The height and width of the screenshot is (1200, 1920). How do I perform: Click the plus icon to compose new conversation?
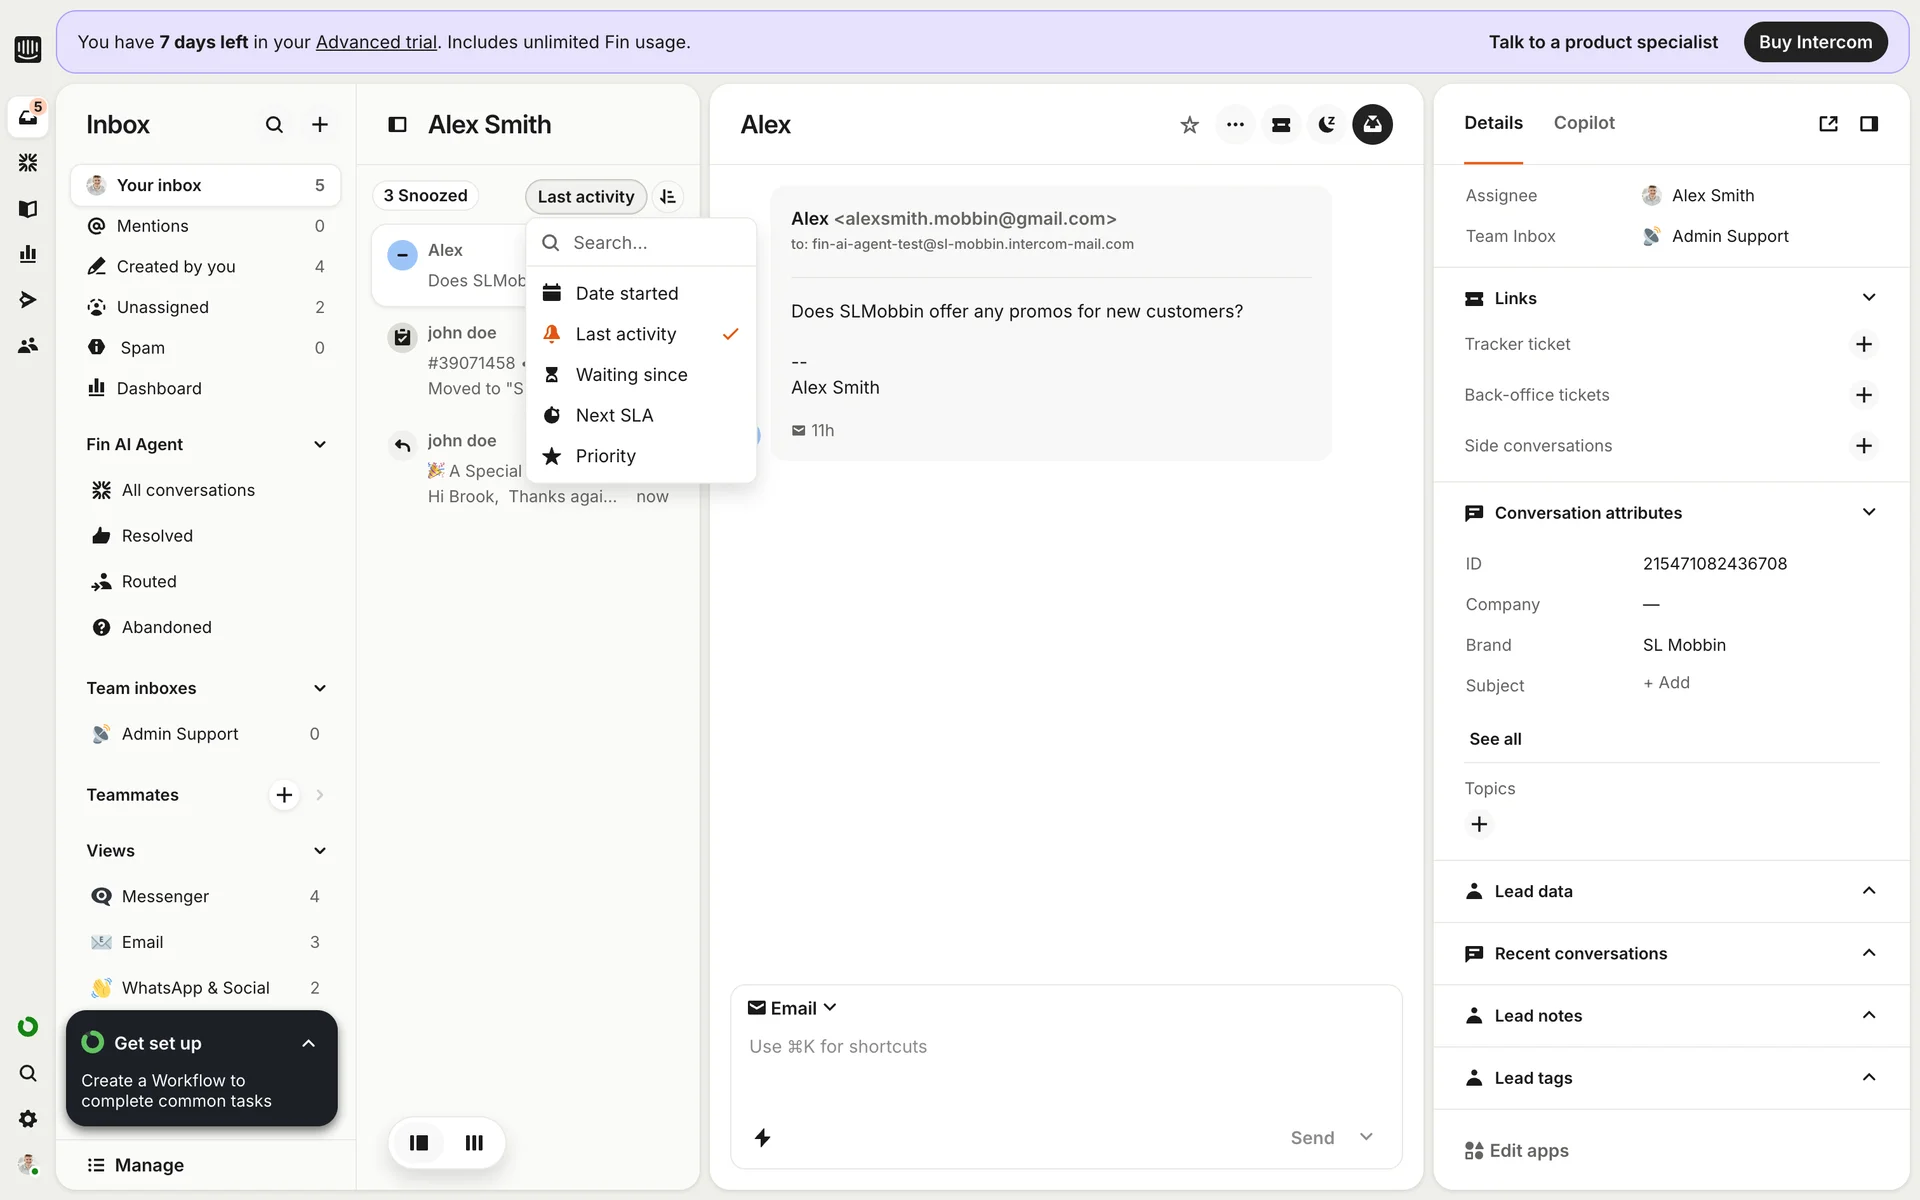pos(320,125)
